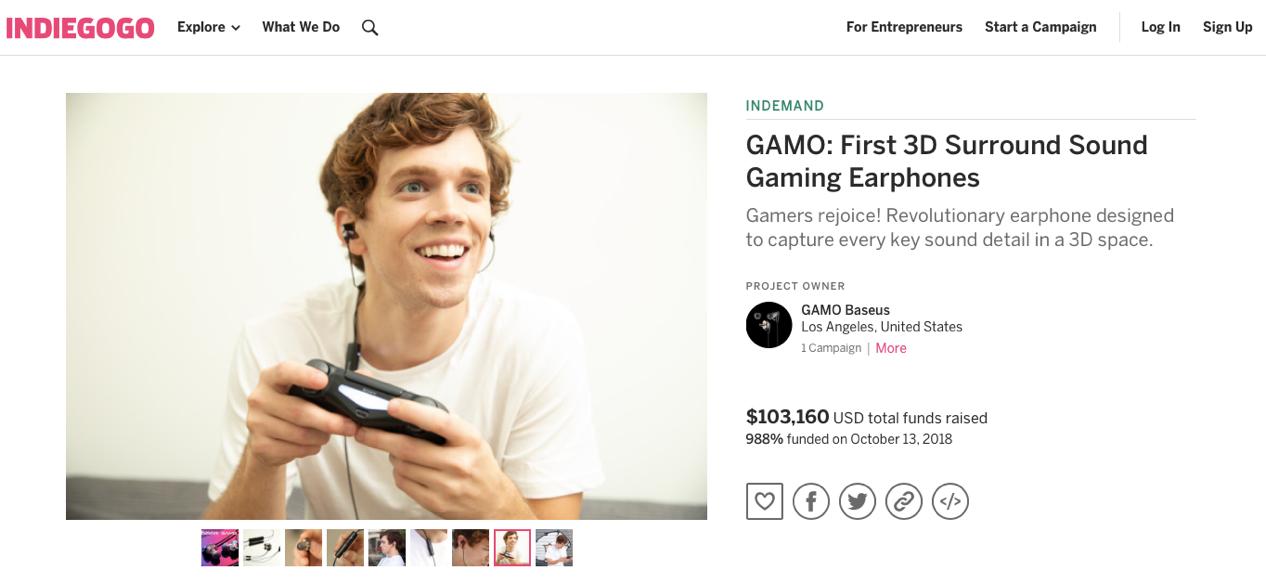Open the embed code icon
Viewport: 1266px width, 584px height.
pos(950,501)
